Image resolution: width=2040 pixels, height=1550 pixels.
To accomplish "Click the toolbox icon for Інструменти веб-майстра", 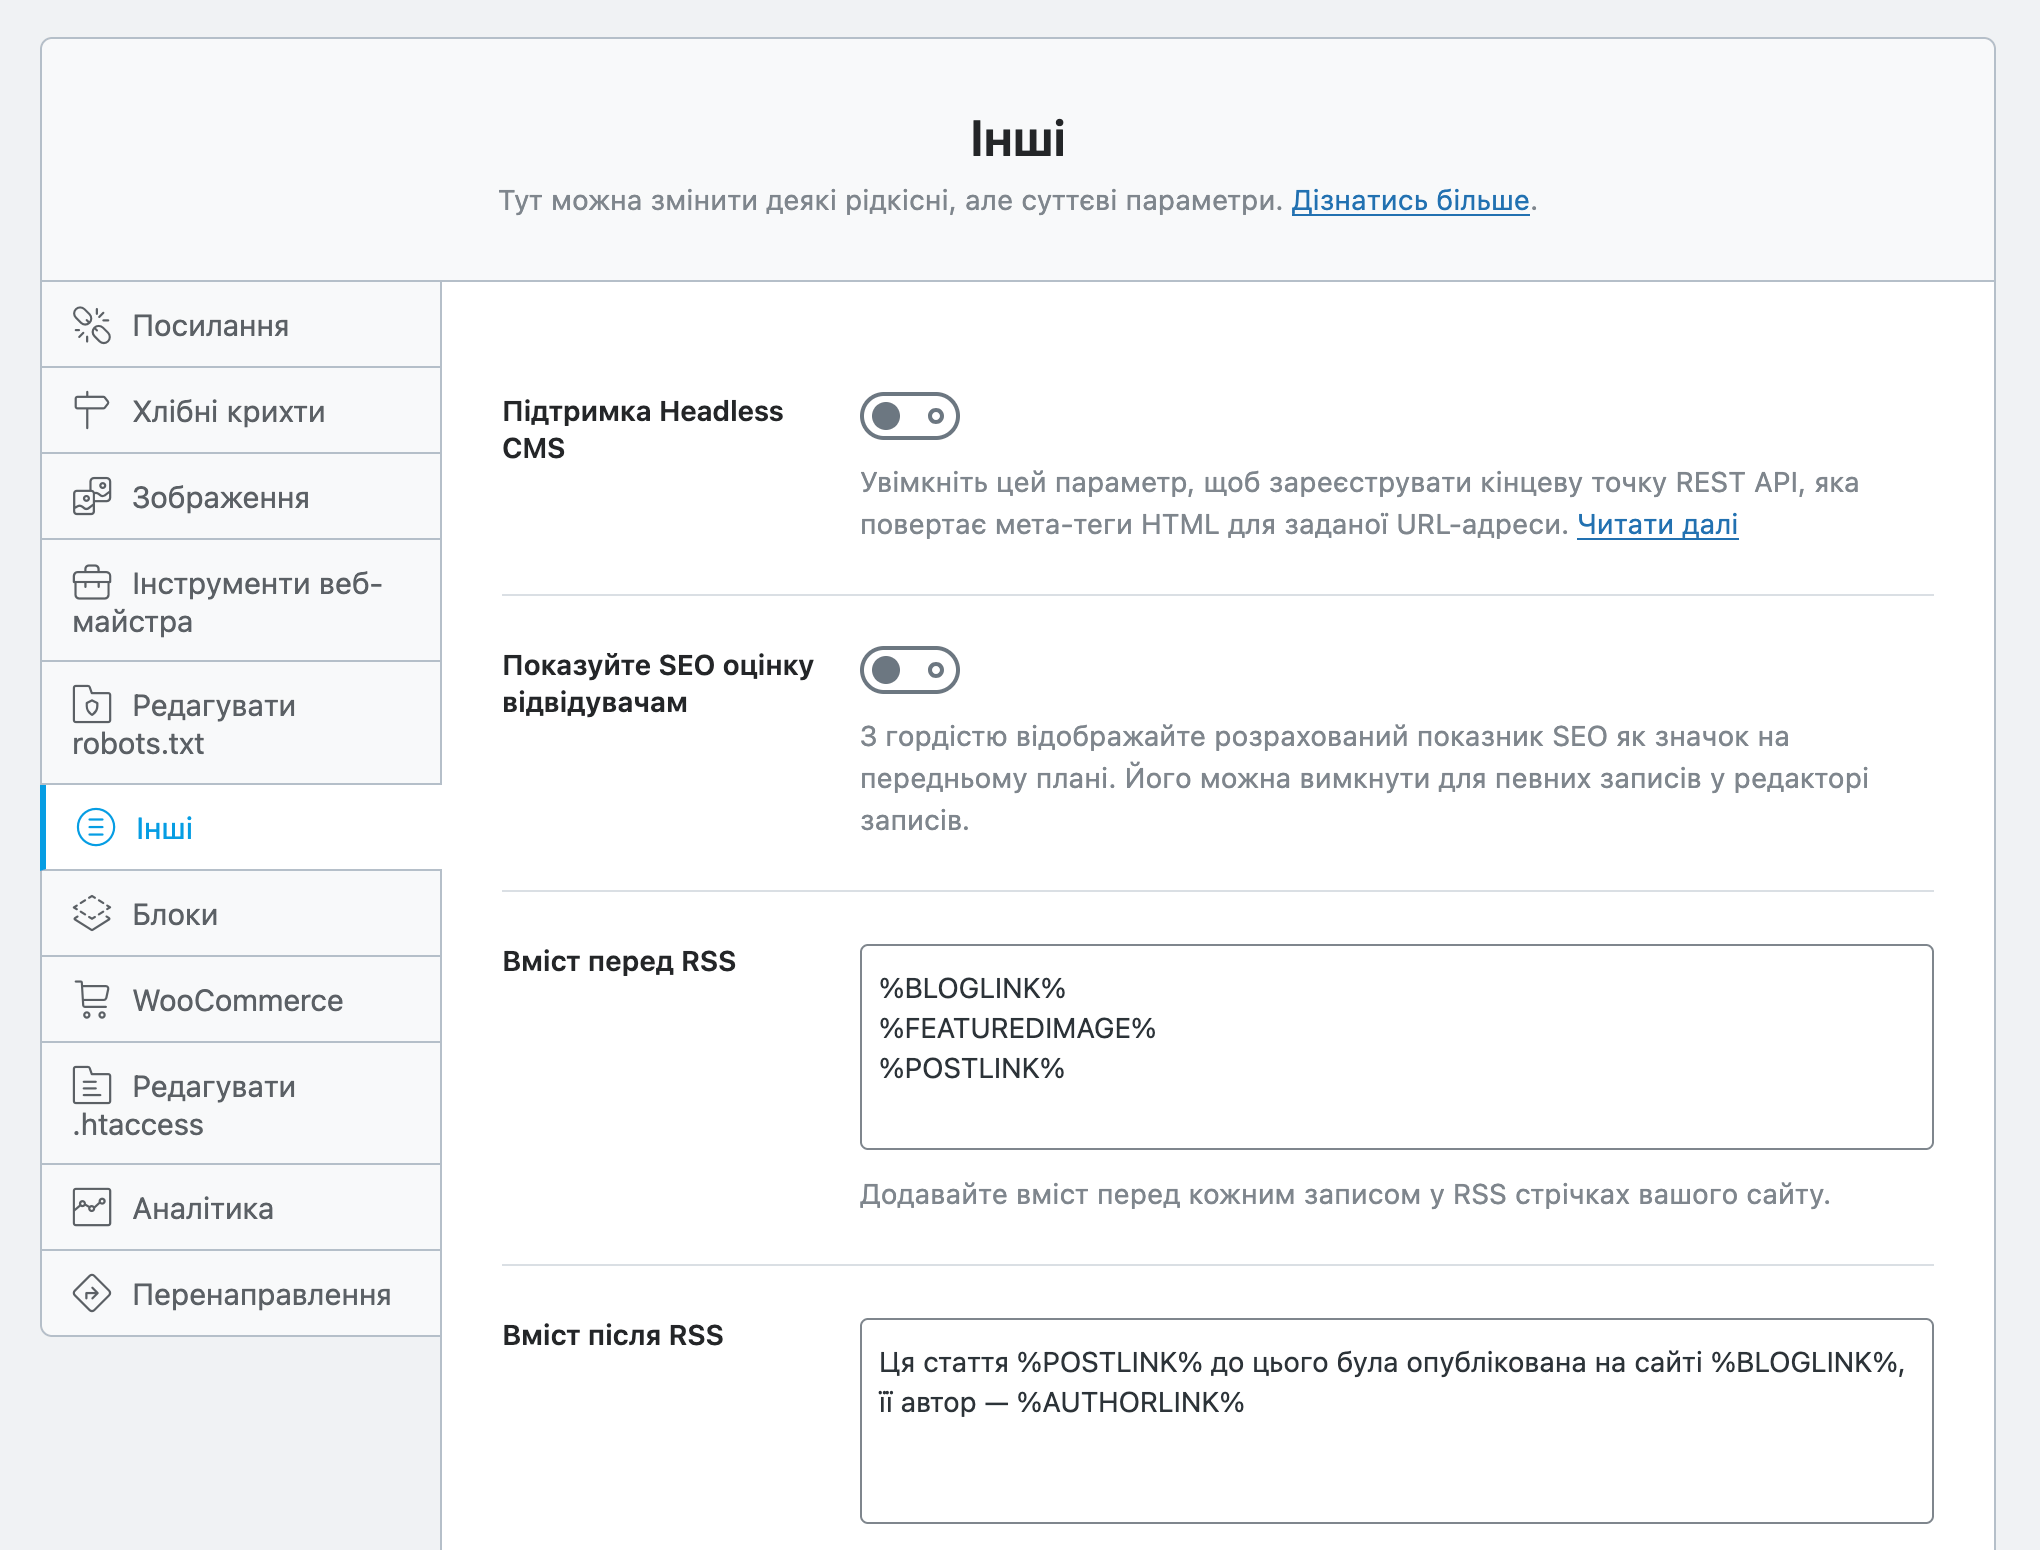I will coord(92,583).
